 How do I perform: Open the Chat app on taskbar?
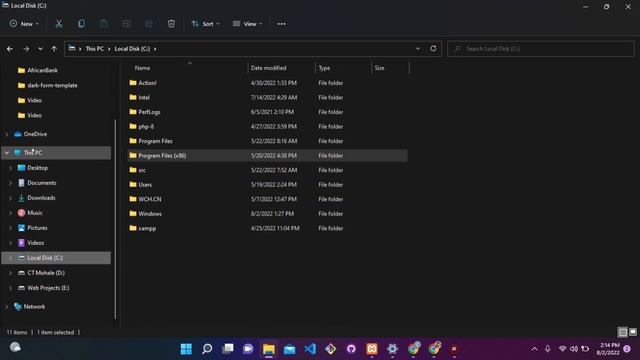pos(248,349)
